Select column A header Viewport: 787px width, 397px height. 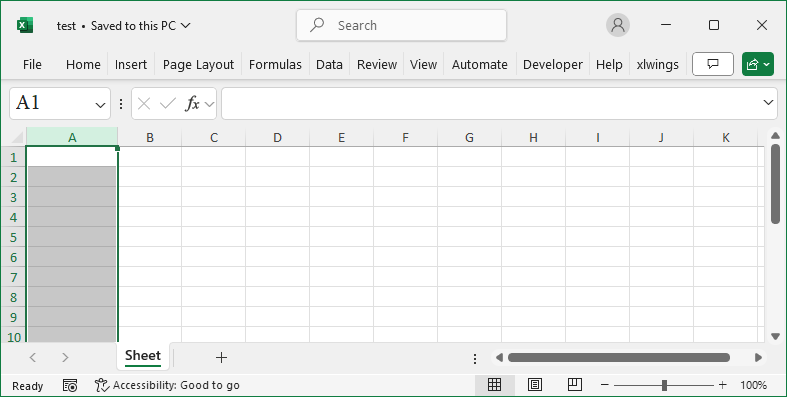click(x=72, y=138)
